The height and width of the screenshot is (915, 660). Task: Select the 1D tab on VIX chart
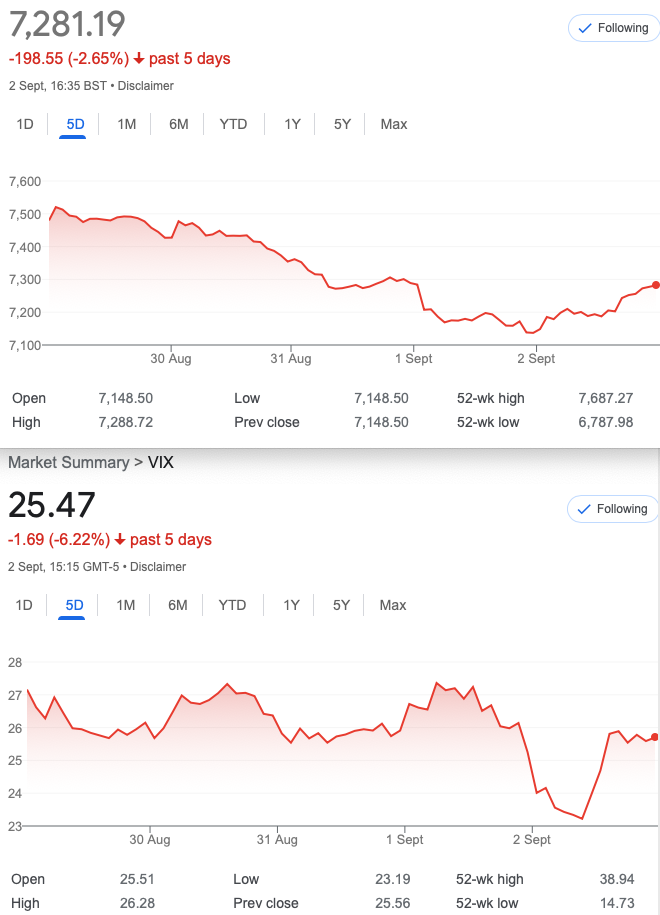(24, 605)
